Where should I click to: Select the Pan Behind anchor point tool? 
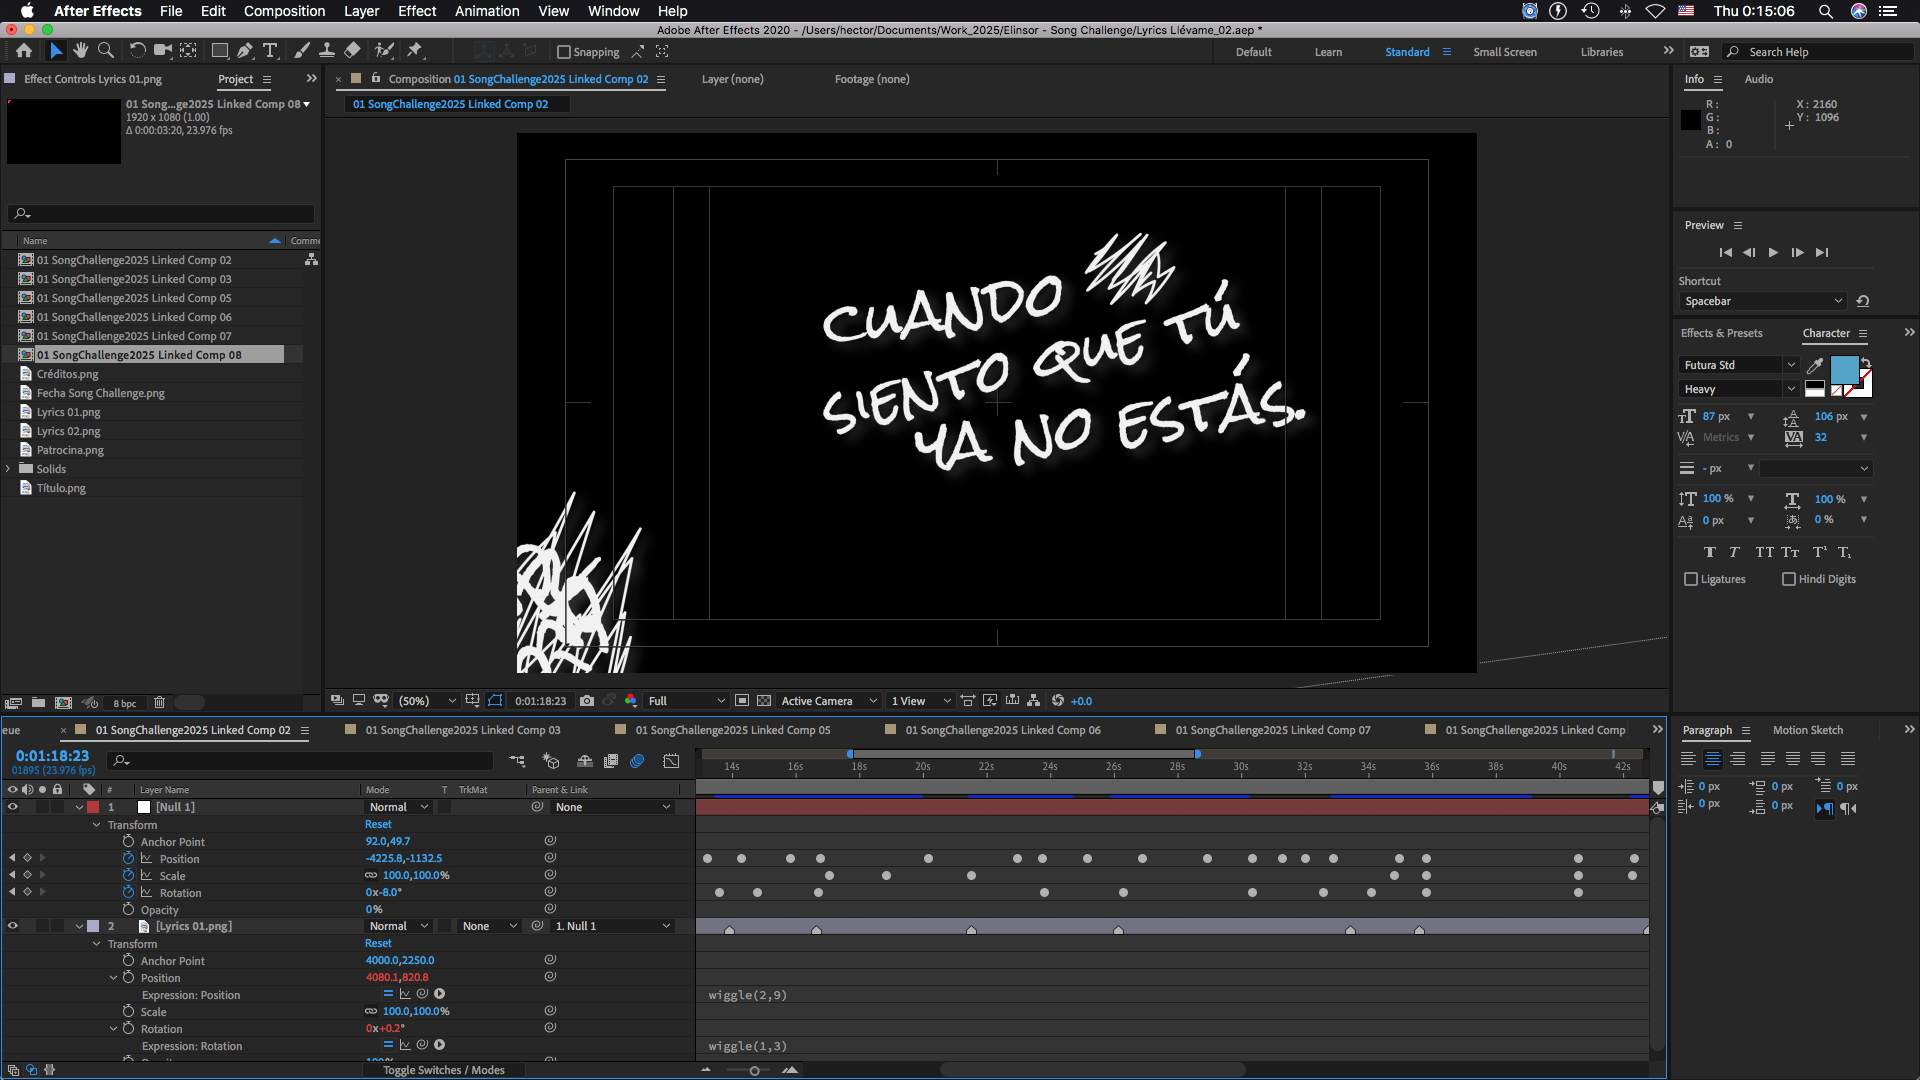[x=188, y=51]
